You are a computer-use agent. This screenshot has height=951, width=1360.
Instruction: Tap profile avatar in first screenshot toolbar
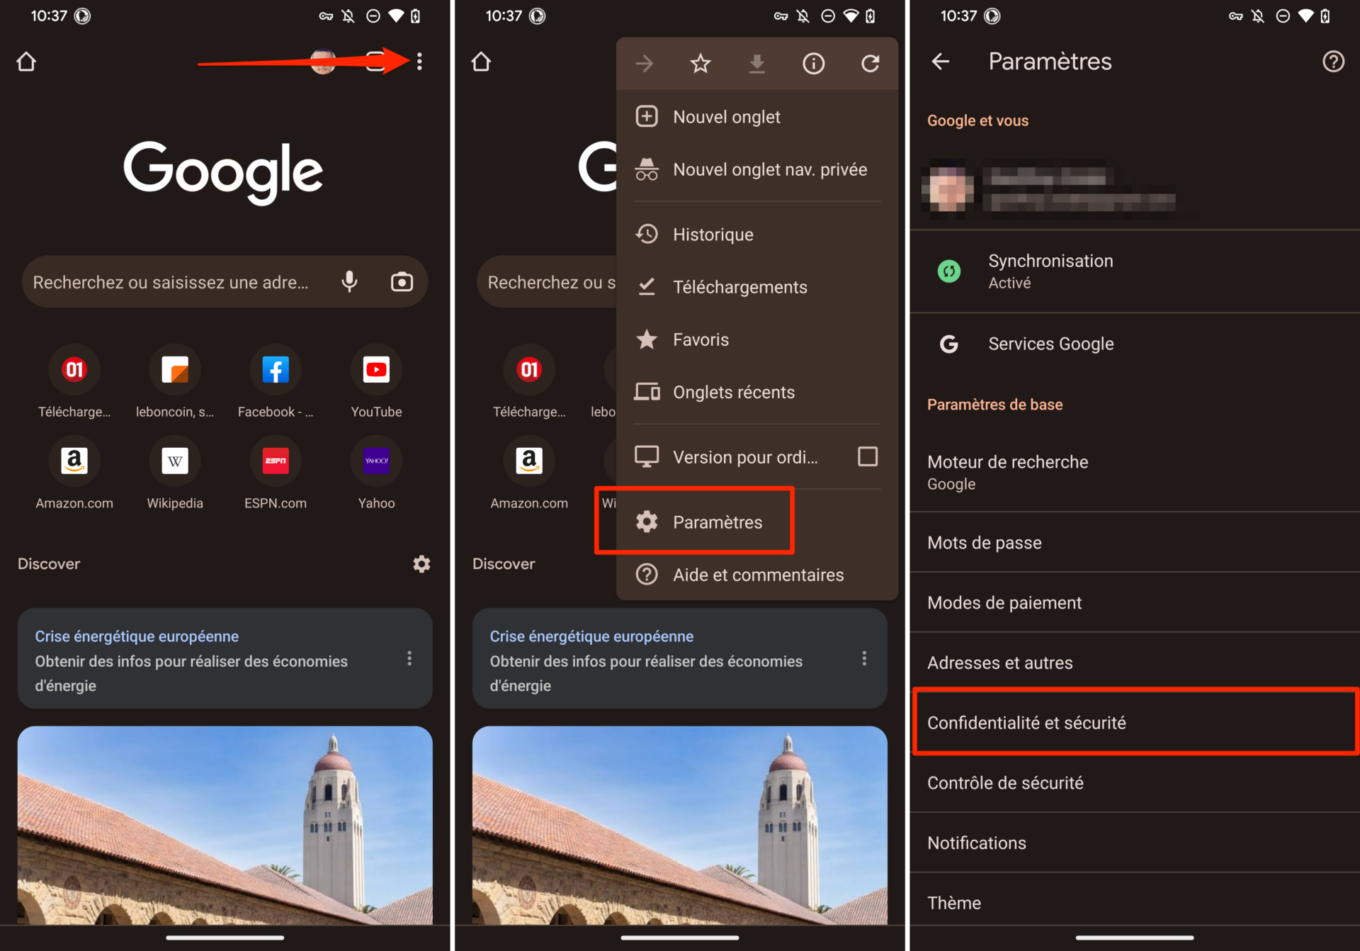click(322, 62)
